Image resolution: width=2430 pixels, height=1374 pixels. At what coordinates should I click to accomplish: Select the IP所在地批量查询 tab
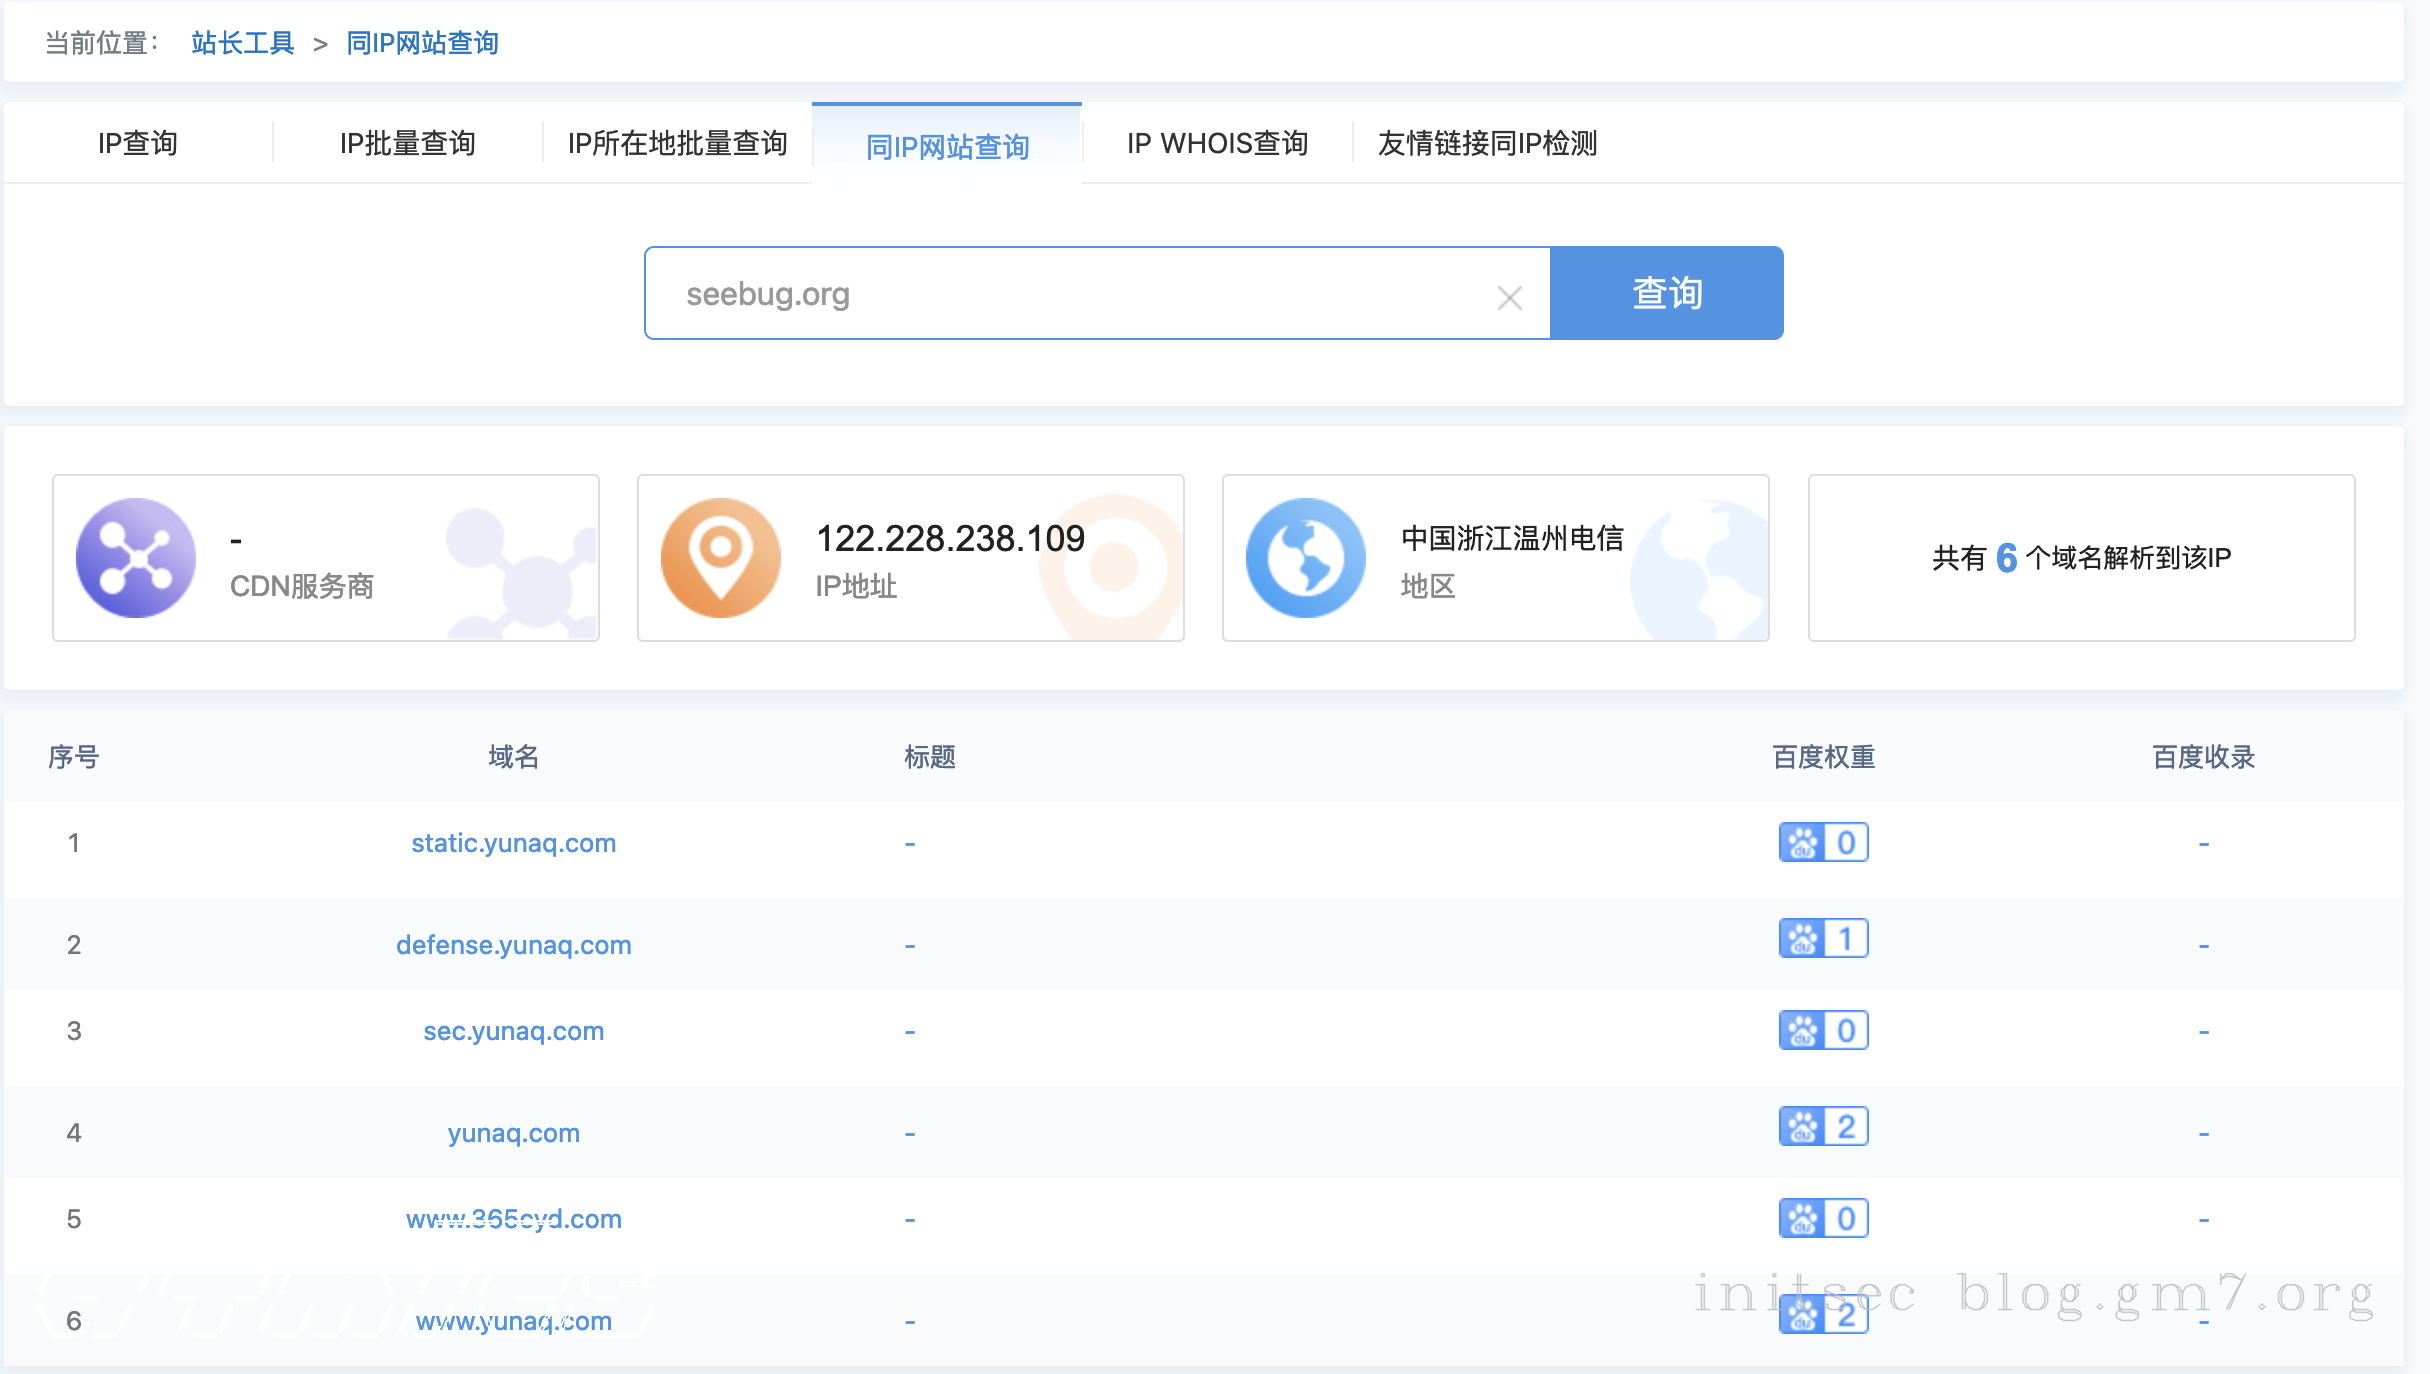(x=677, y=143)
